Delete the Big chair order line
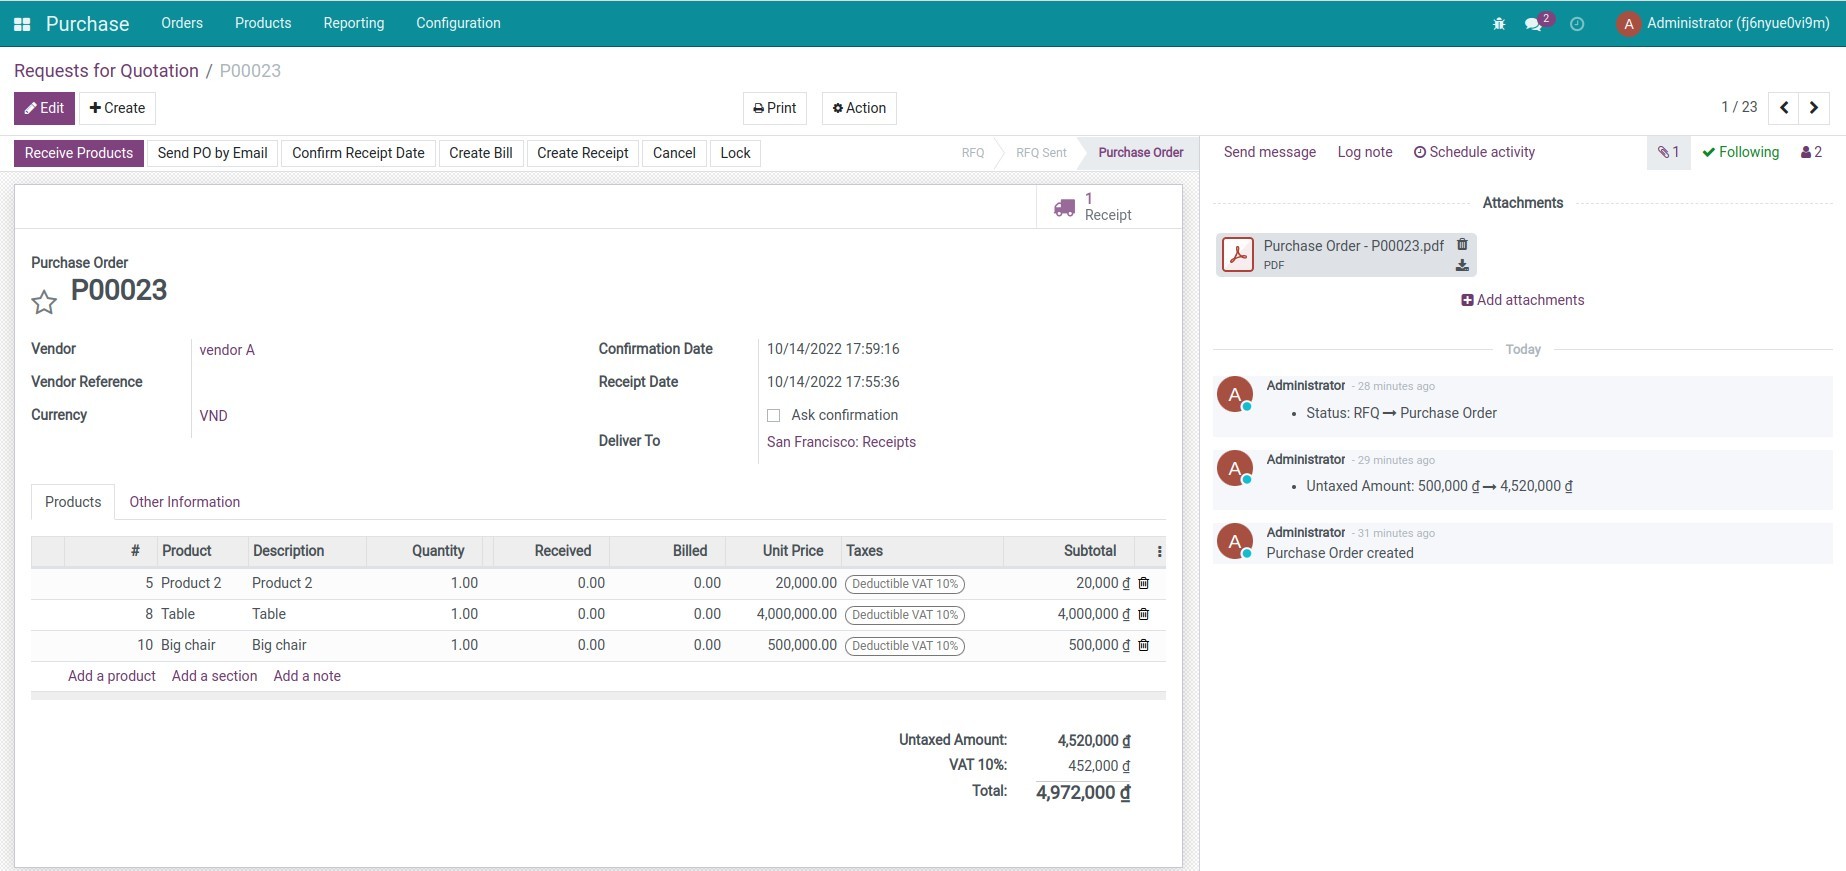This screenshot has height=871, width=1846. [x=1144, y=645]
